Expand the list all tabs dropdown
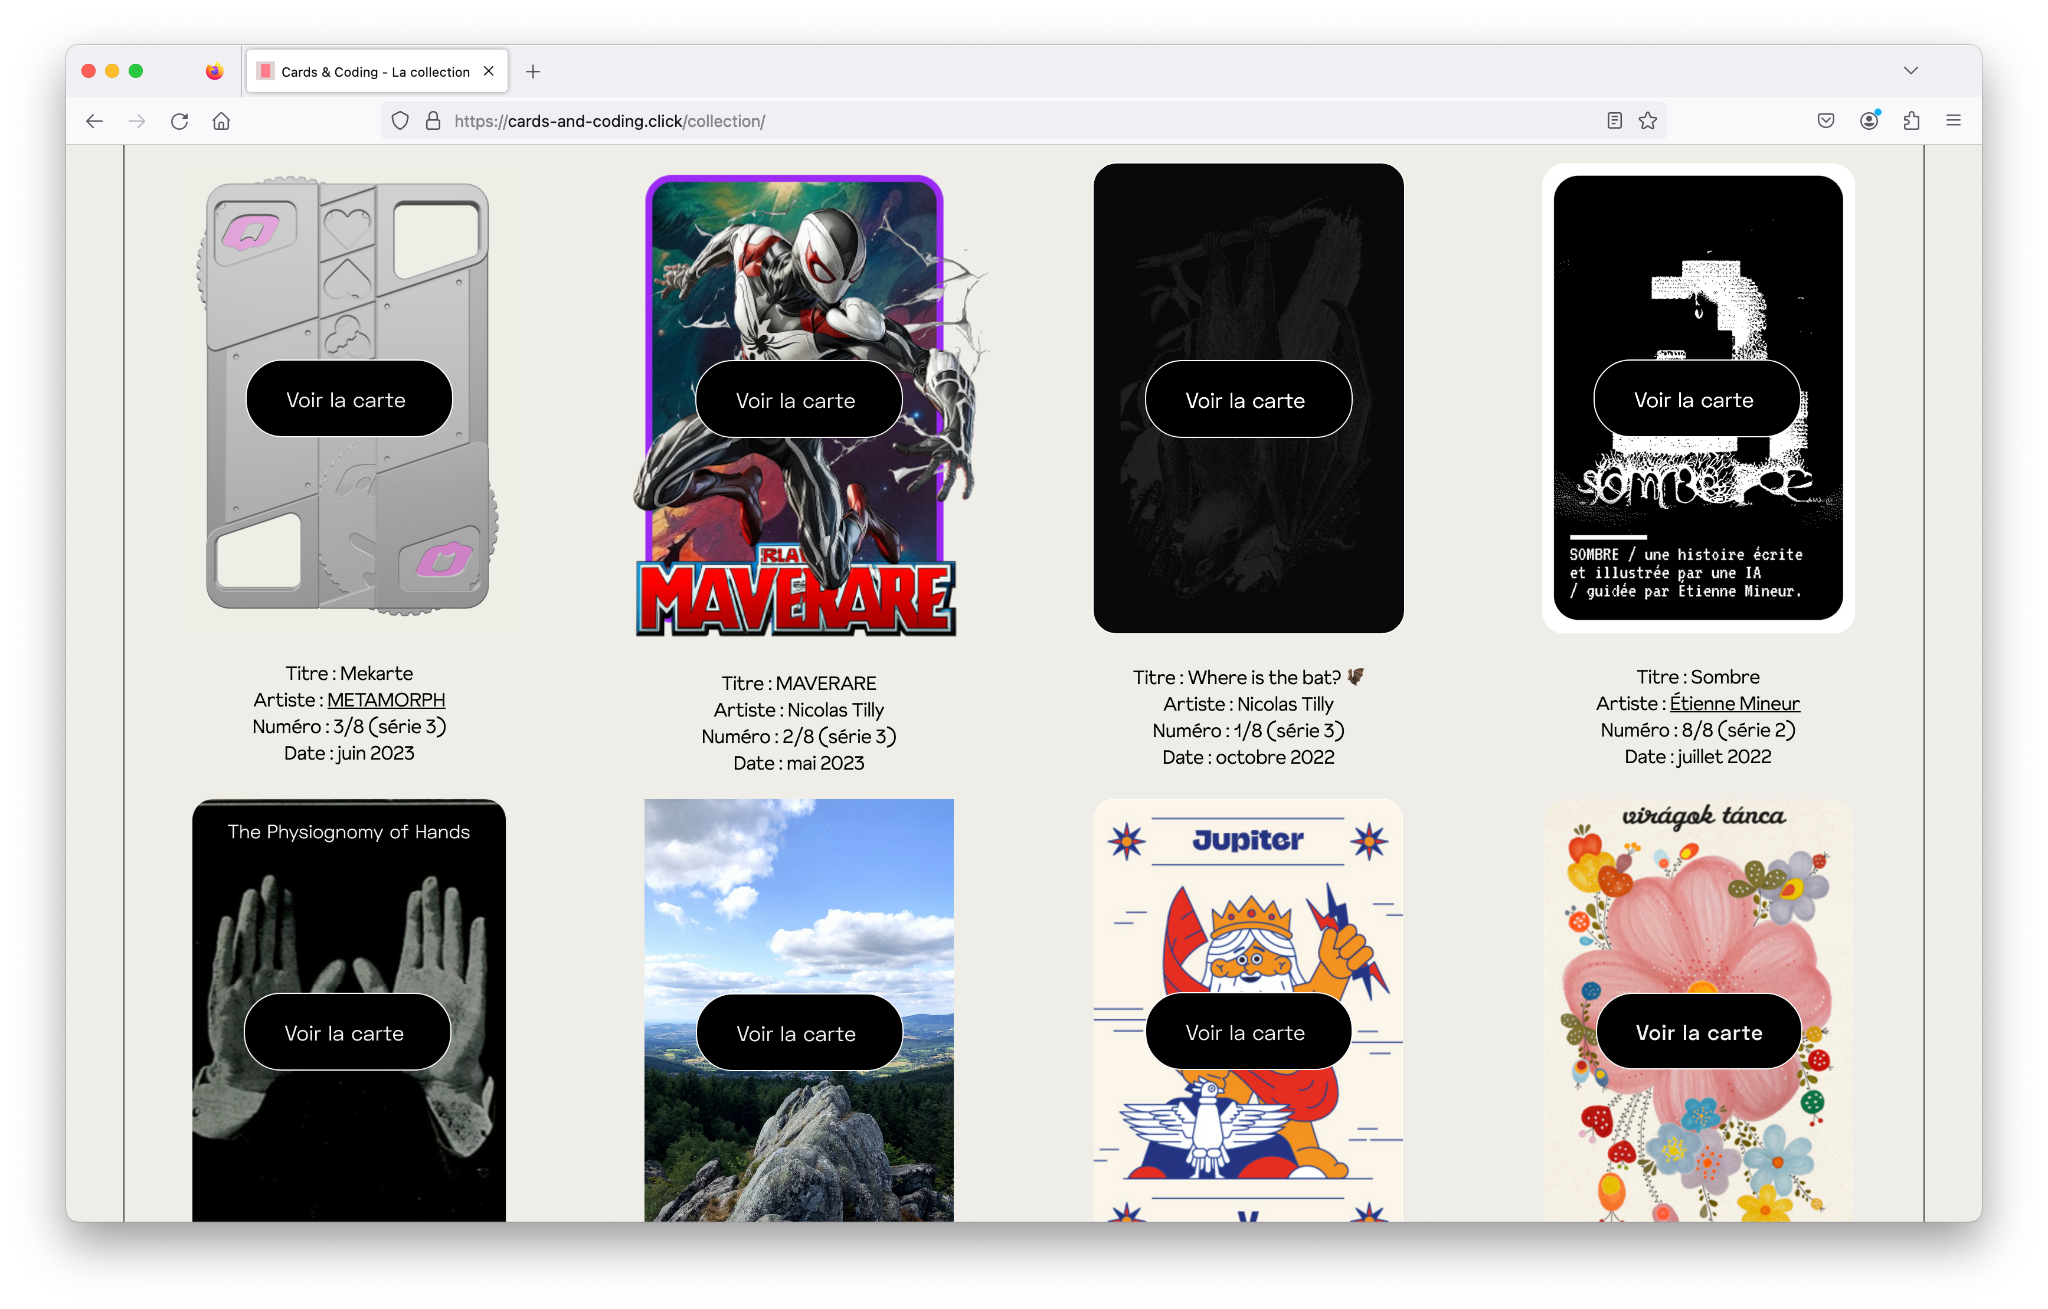The image size is (2048, 1309). coord(1911,71)
